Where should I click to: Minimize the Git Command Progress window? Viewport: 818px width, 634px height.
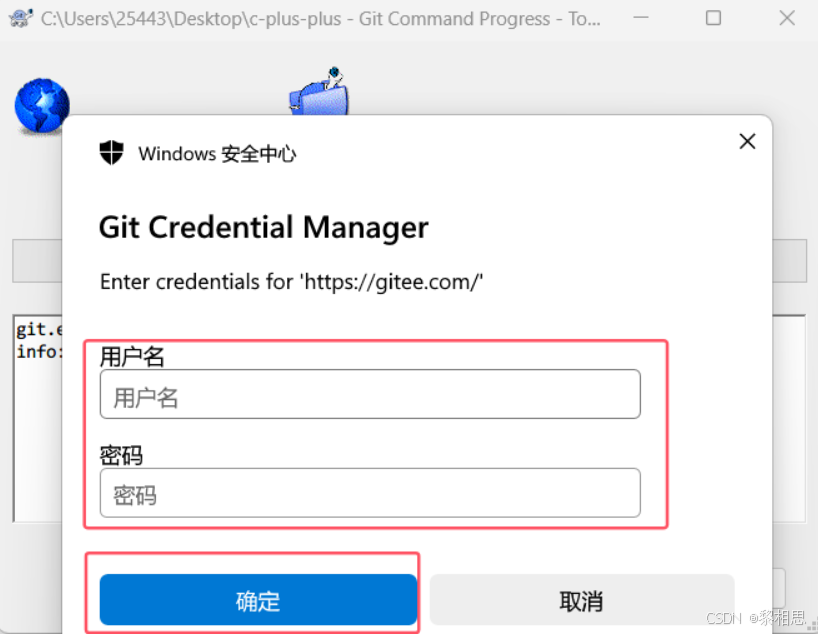point(641,18)
